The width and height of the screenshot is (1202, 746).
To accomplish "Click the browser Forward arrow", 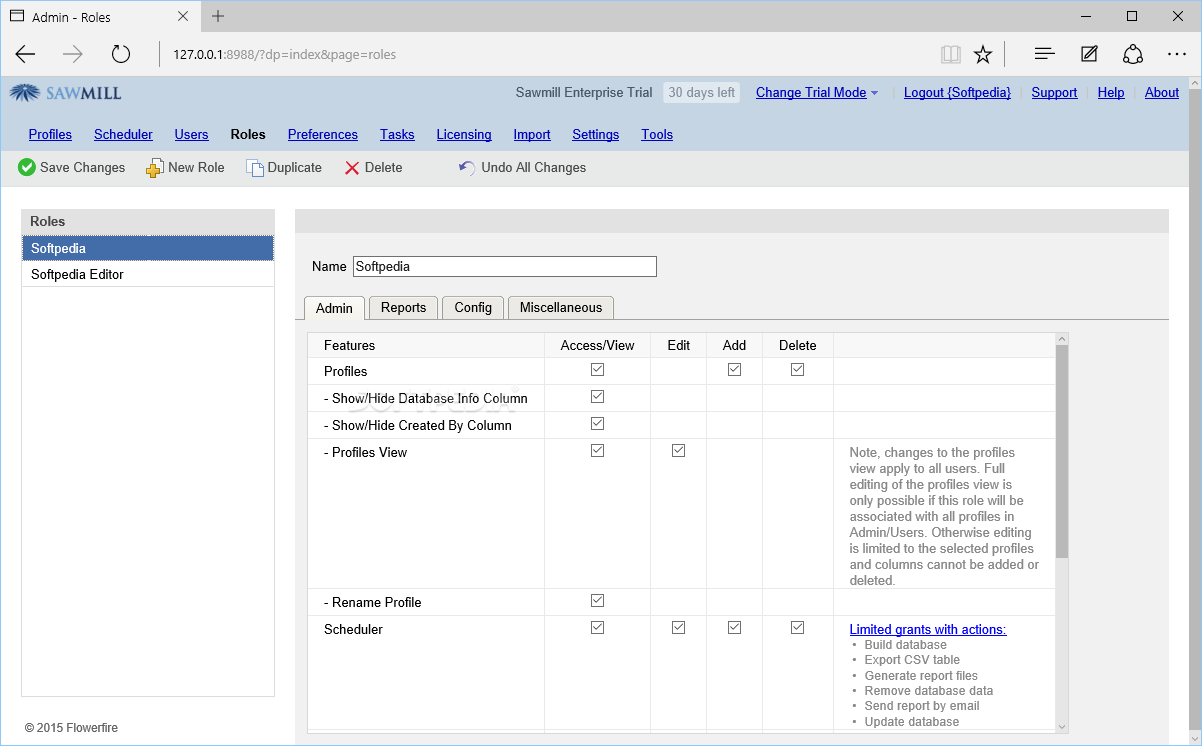I will point(73,54).
